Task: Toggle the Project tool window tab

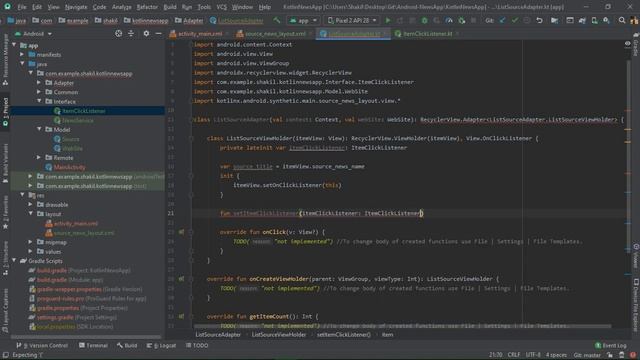Action: (5, 113)
